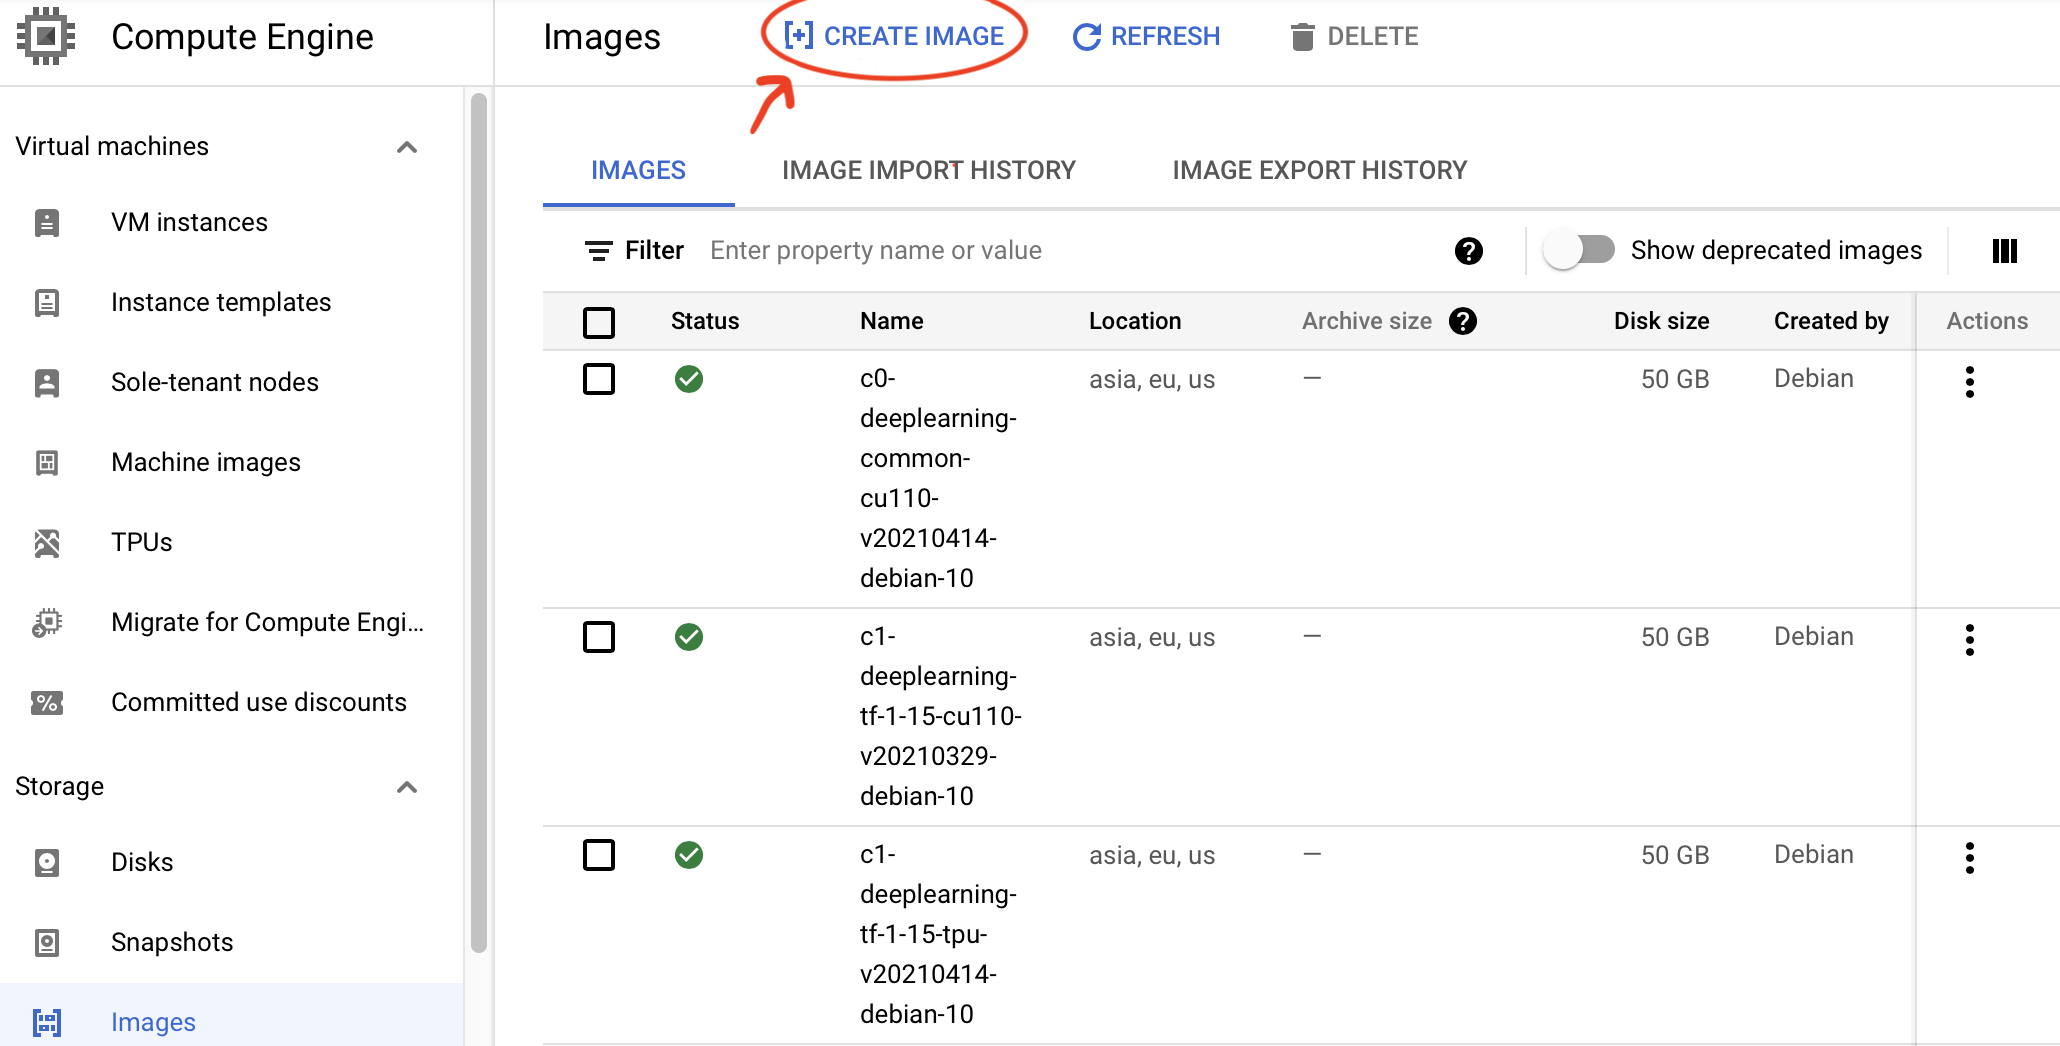Open Committed use discounts percent icon

[47, 702]
